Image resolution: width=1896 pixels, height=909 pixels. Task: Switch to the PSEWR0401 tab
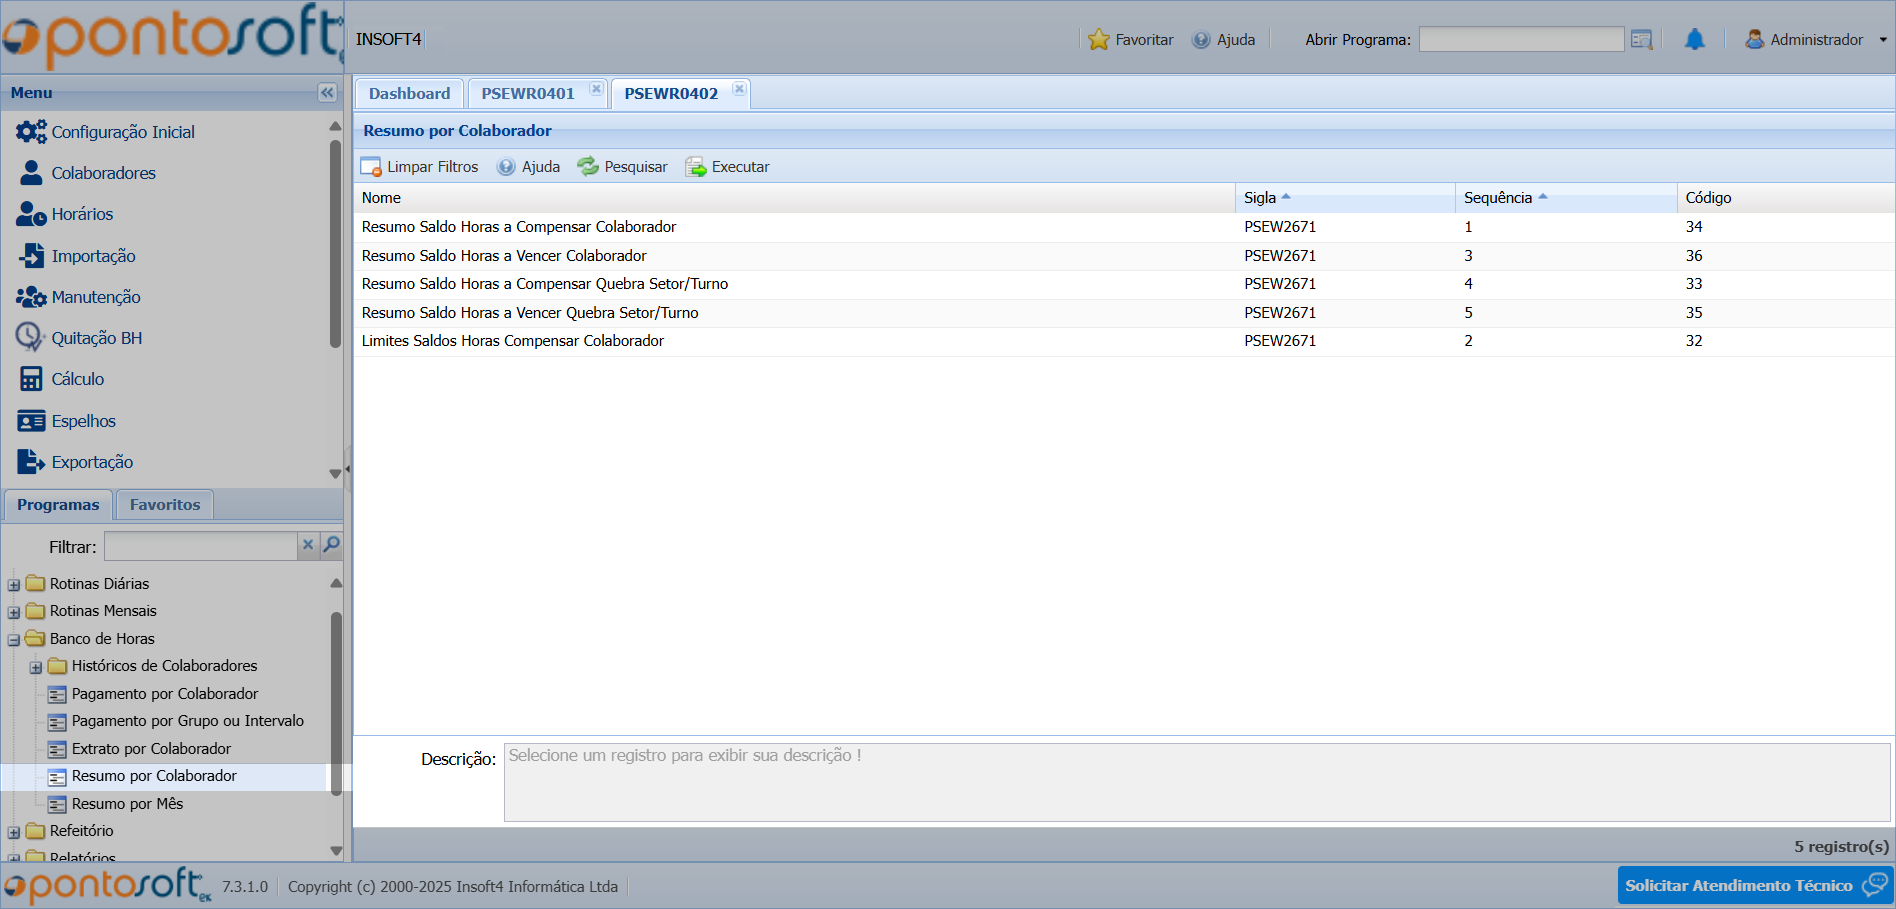(528, 94)
